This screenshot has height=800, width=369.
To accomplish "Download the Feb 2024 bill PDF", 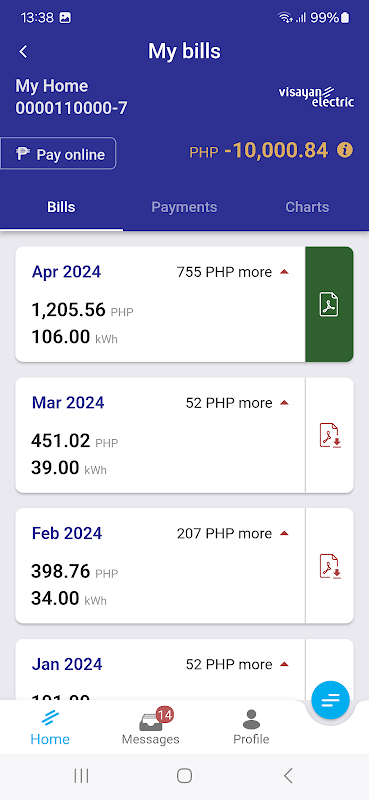I will (x=330, y=566).
